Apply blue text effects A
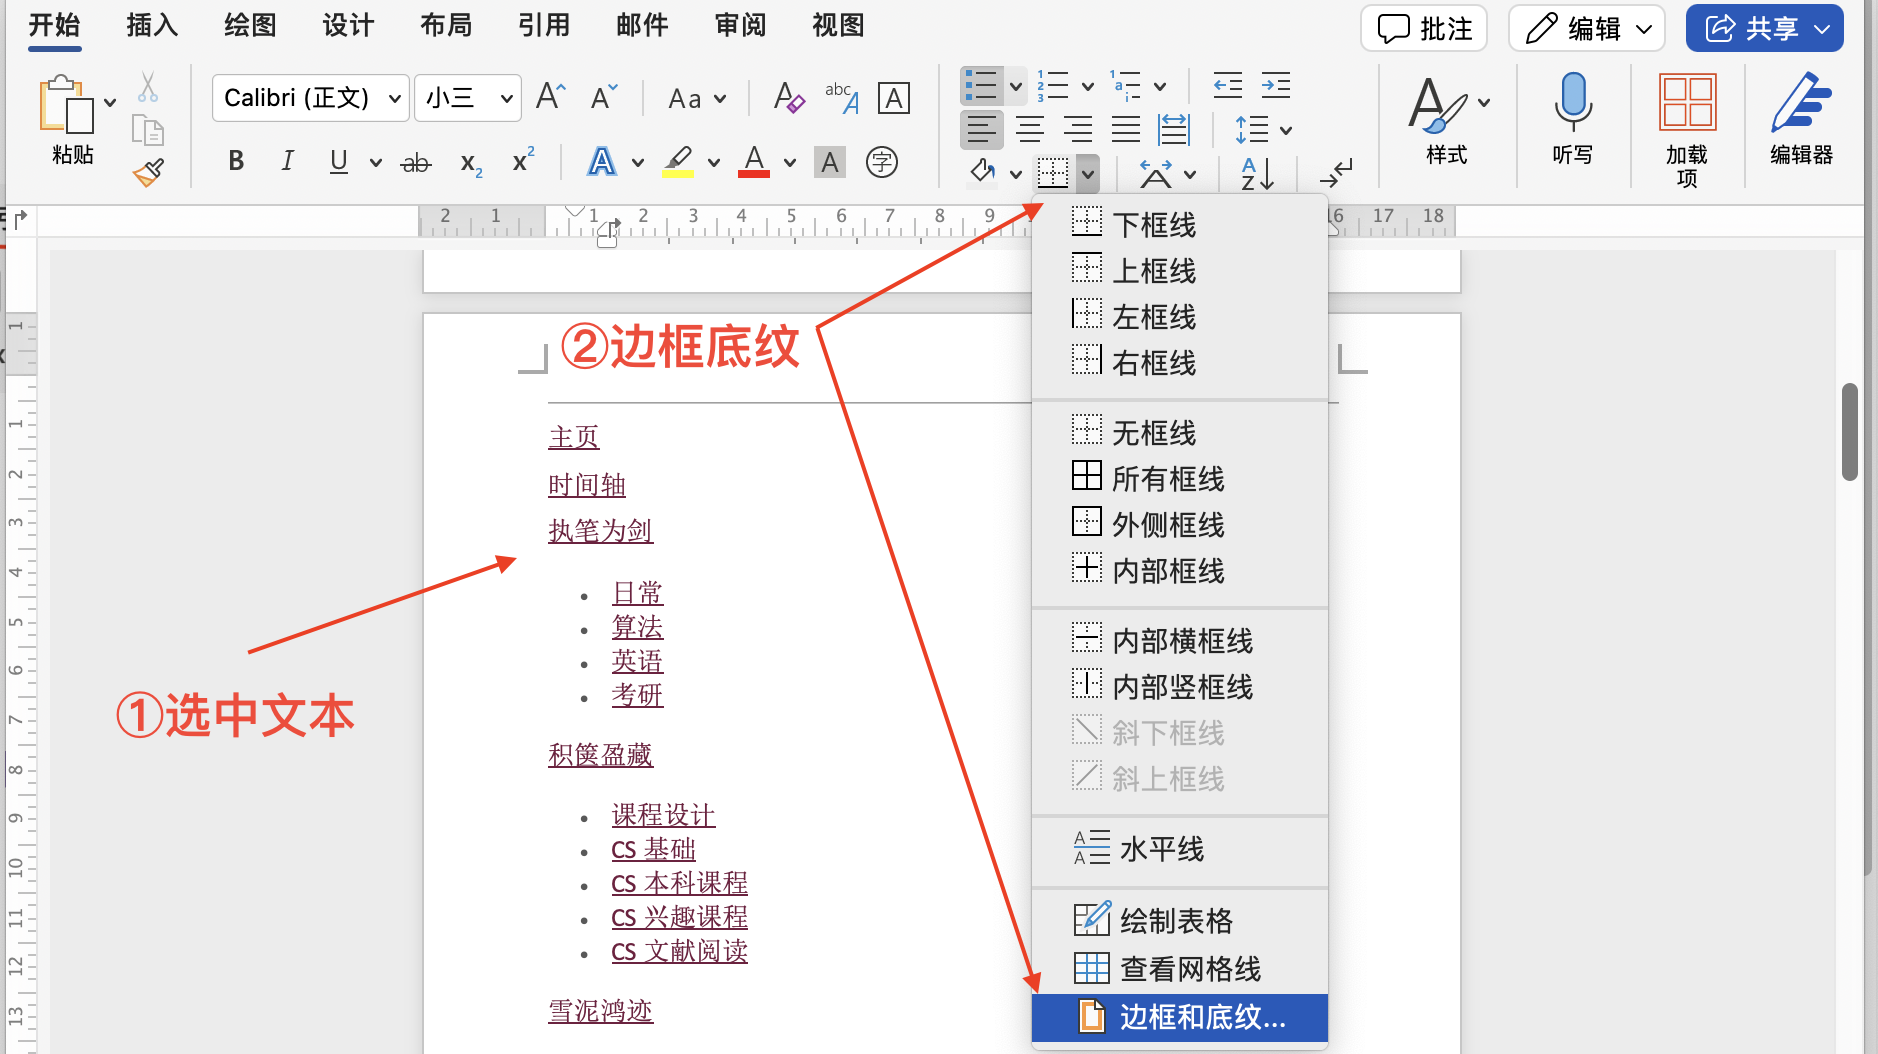1878x1054 pixels. pyautogui.click(x=602, y=162)
